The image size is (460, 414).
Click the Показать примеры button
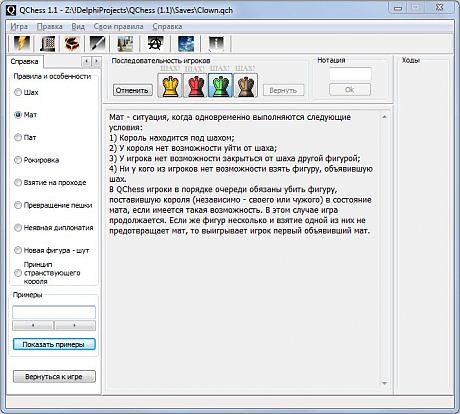coord(54,344)
